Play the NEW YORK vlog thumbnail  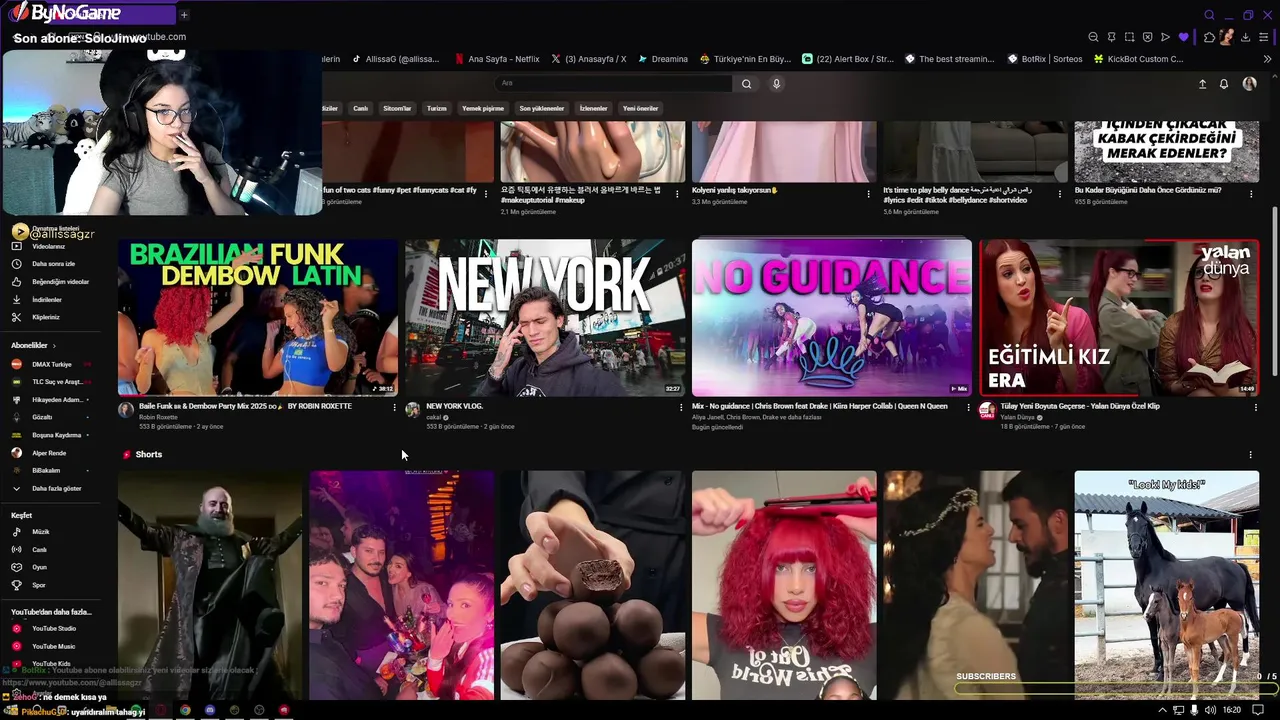pos(544,318)
